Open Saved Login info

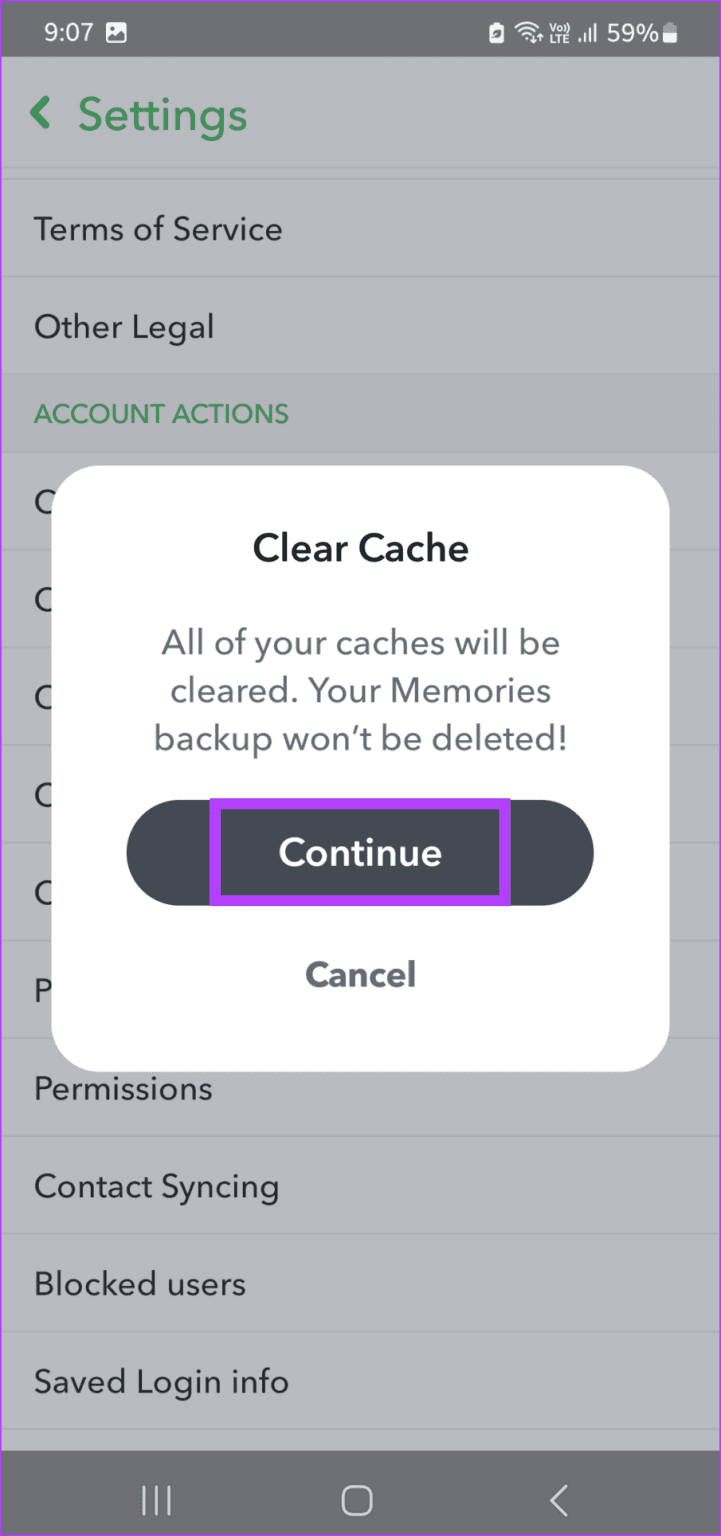pos(161,1381)
